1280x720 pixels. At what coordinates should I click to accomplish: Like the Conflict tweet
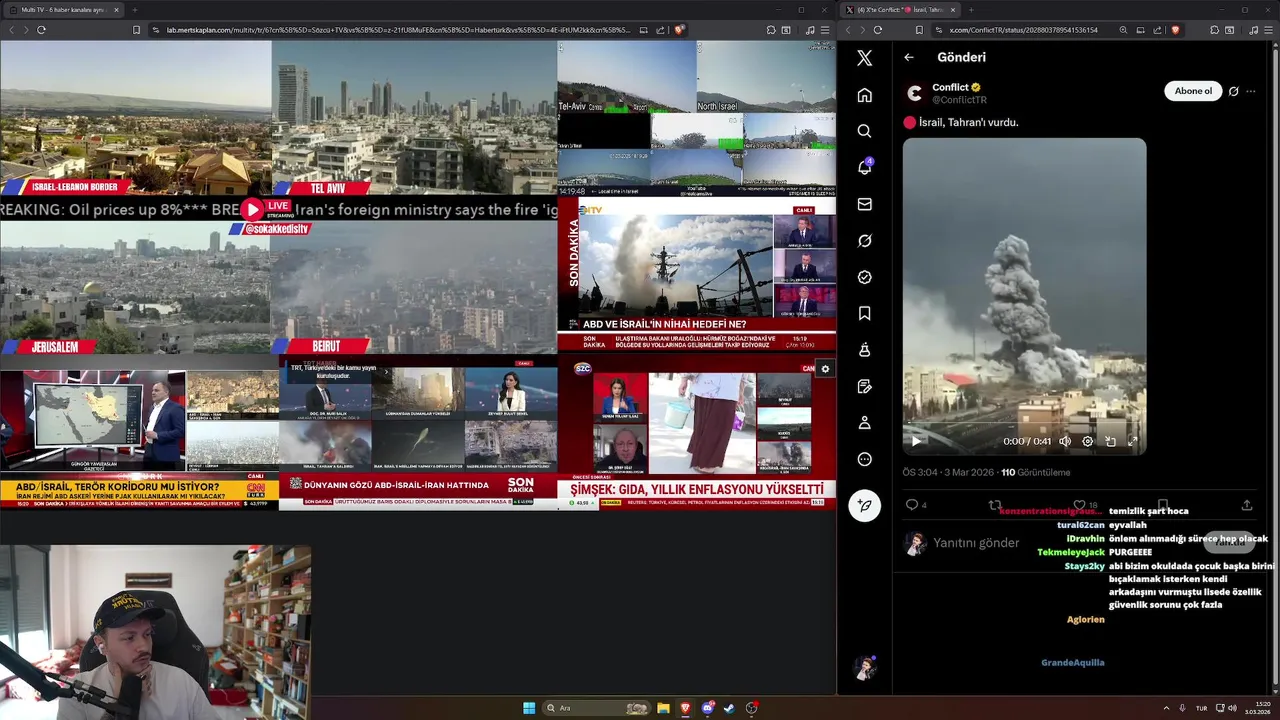tap(1079, 505)
